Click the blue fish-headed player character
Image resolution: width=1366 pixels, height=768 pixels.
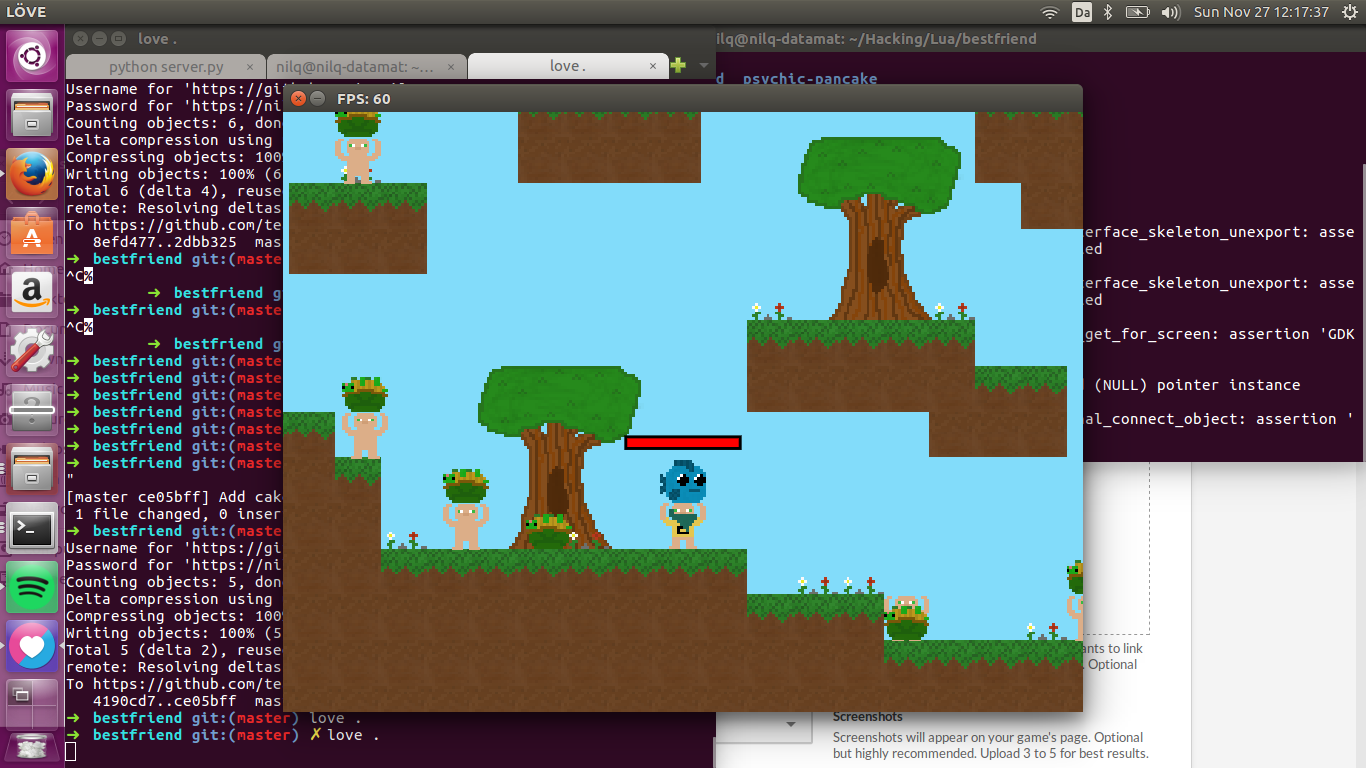coord(683,504)
